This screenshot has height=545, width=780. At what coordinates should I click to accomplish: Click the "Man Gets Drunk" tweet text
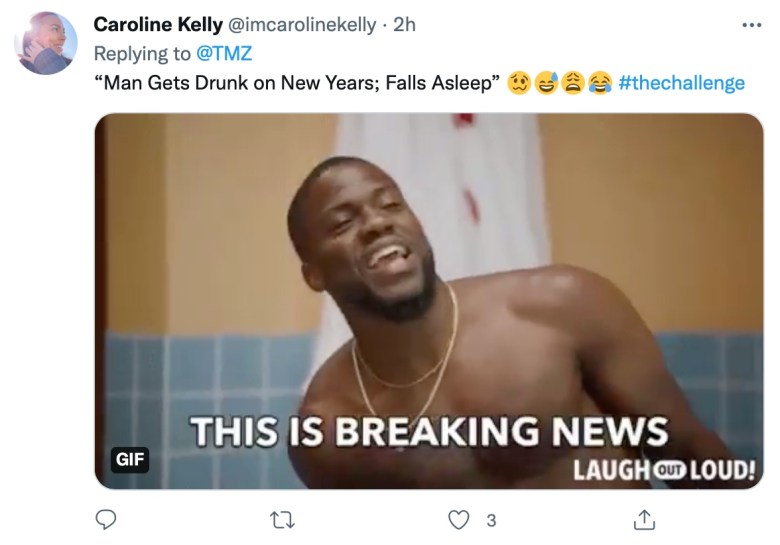[x=296, y=83]
